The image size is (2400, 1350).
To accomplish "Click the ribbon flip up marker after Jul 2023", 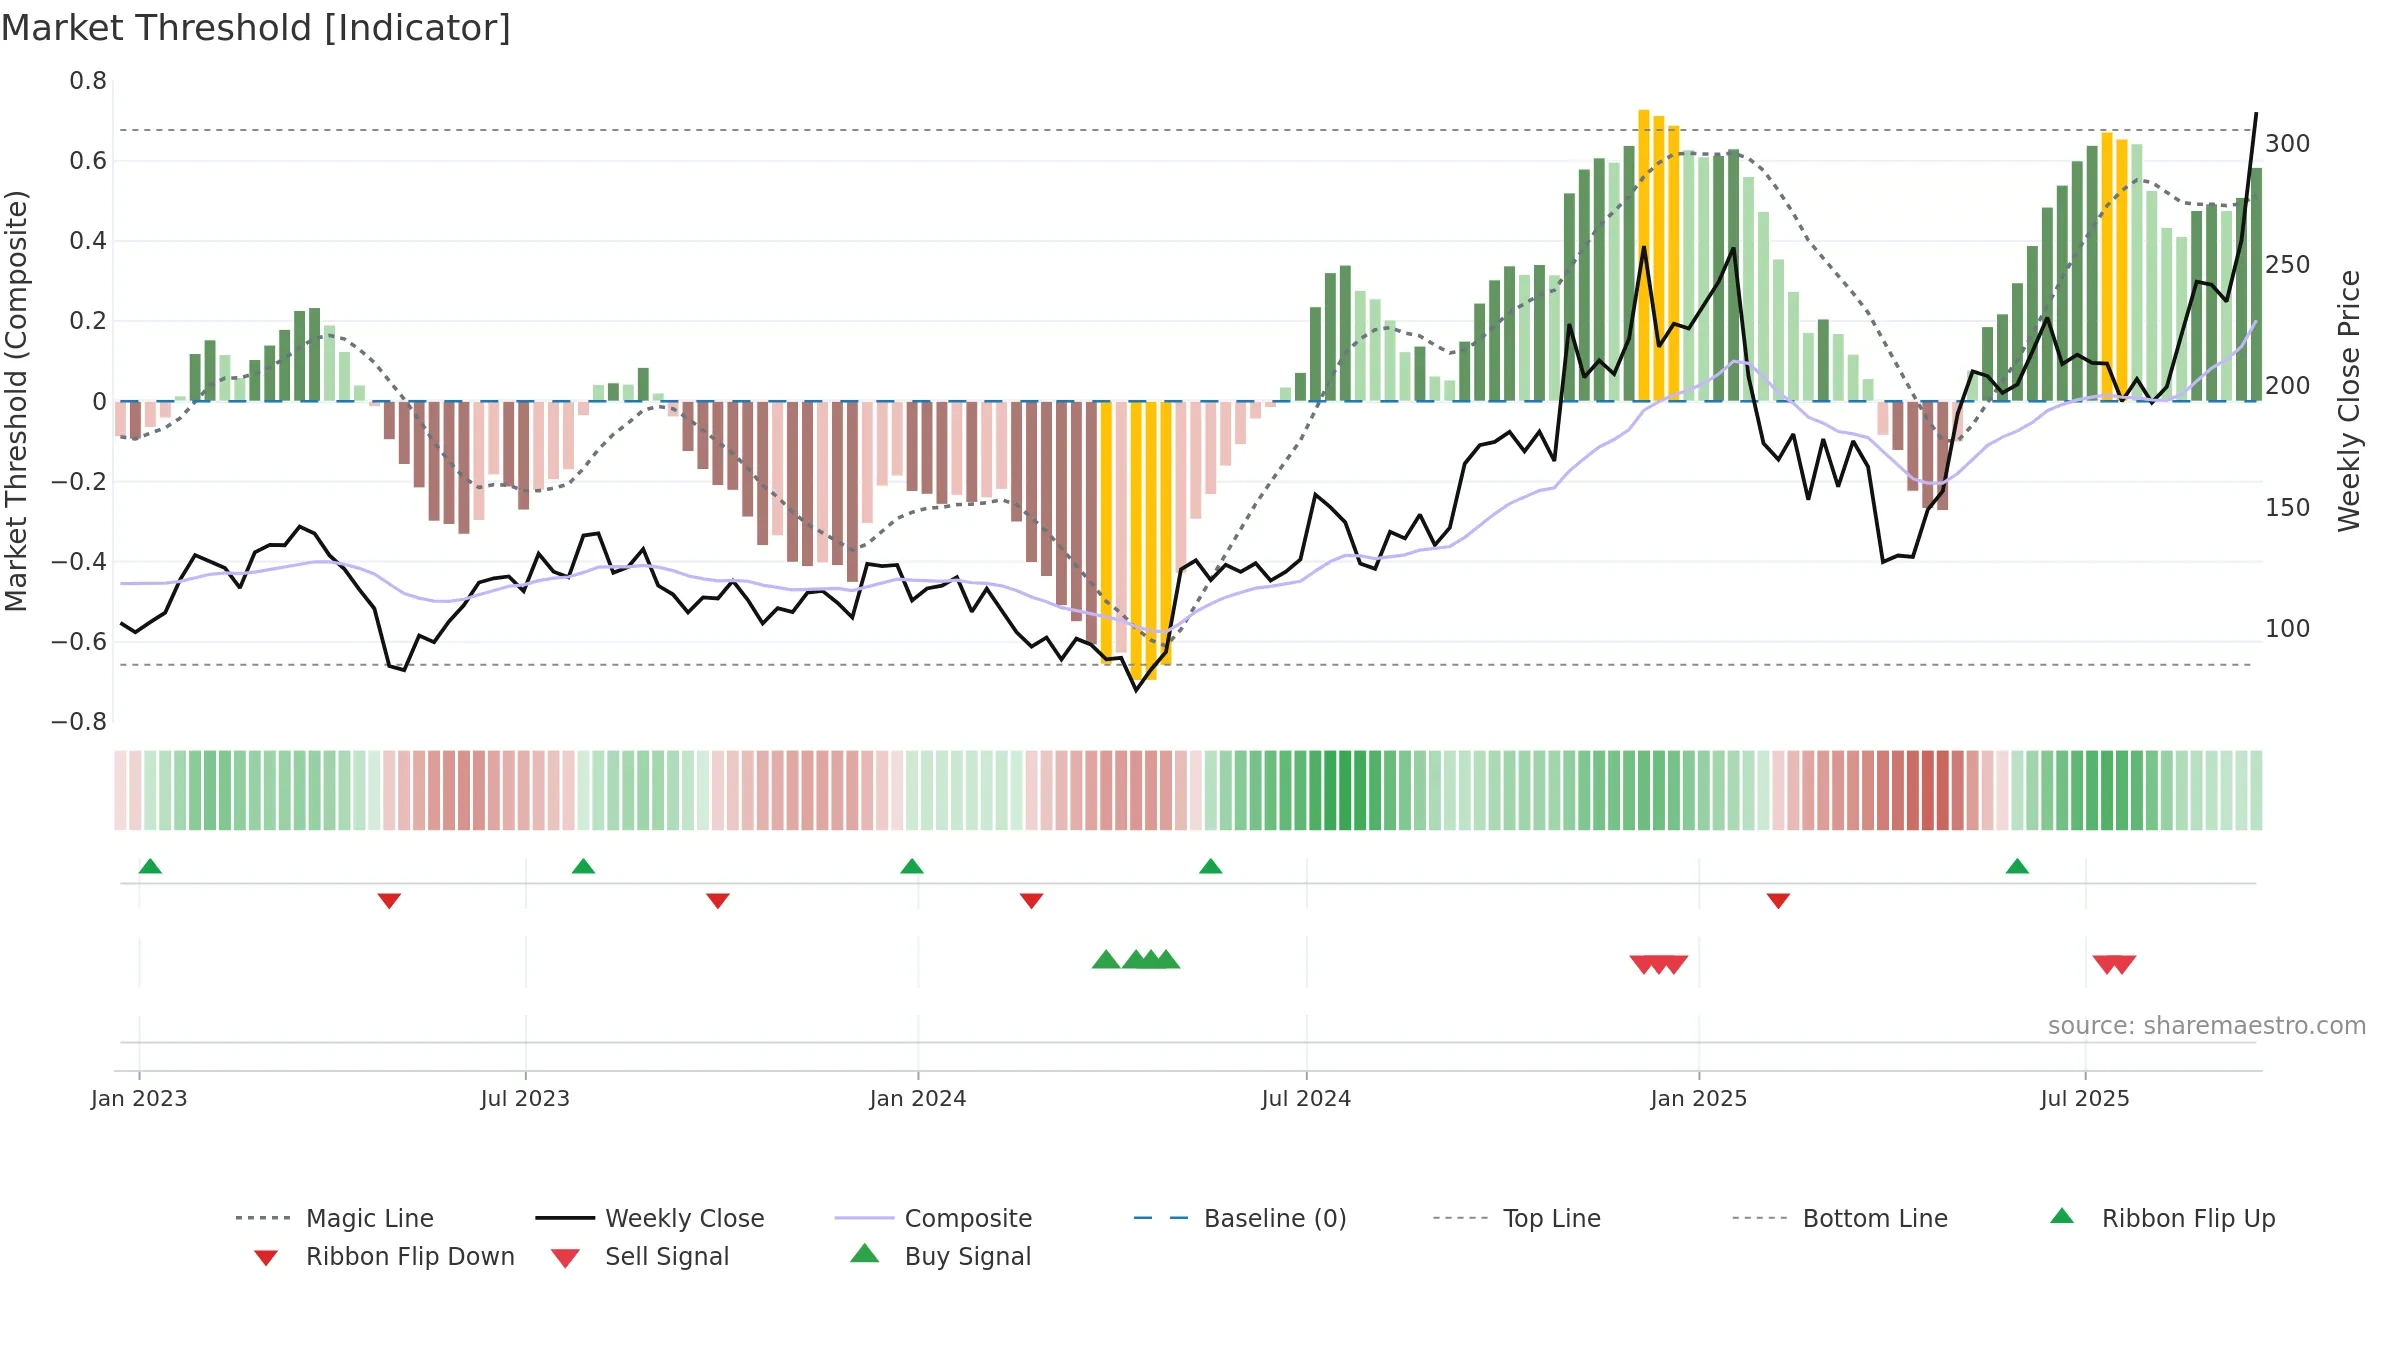I will 583,866.
